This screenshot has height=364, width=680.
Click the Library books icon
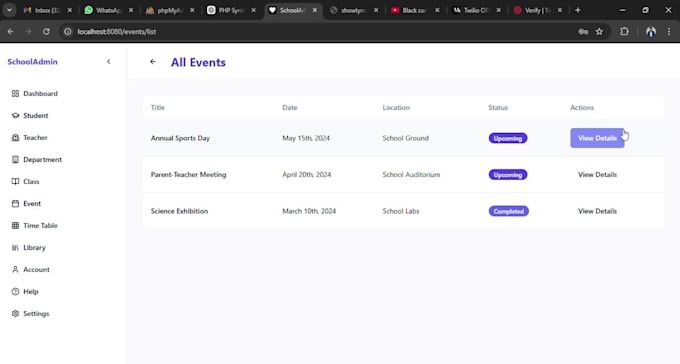[x=15, y=248]
